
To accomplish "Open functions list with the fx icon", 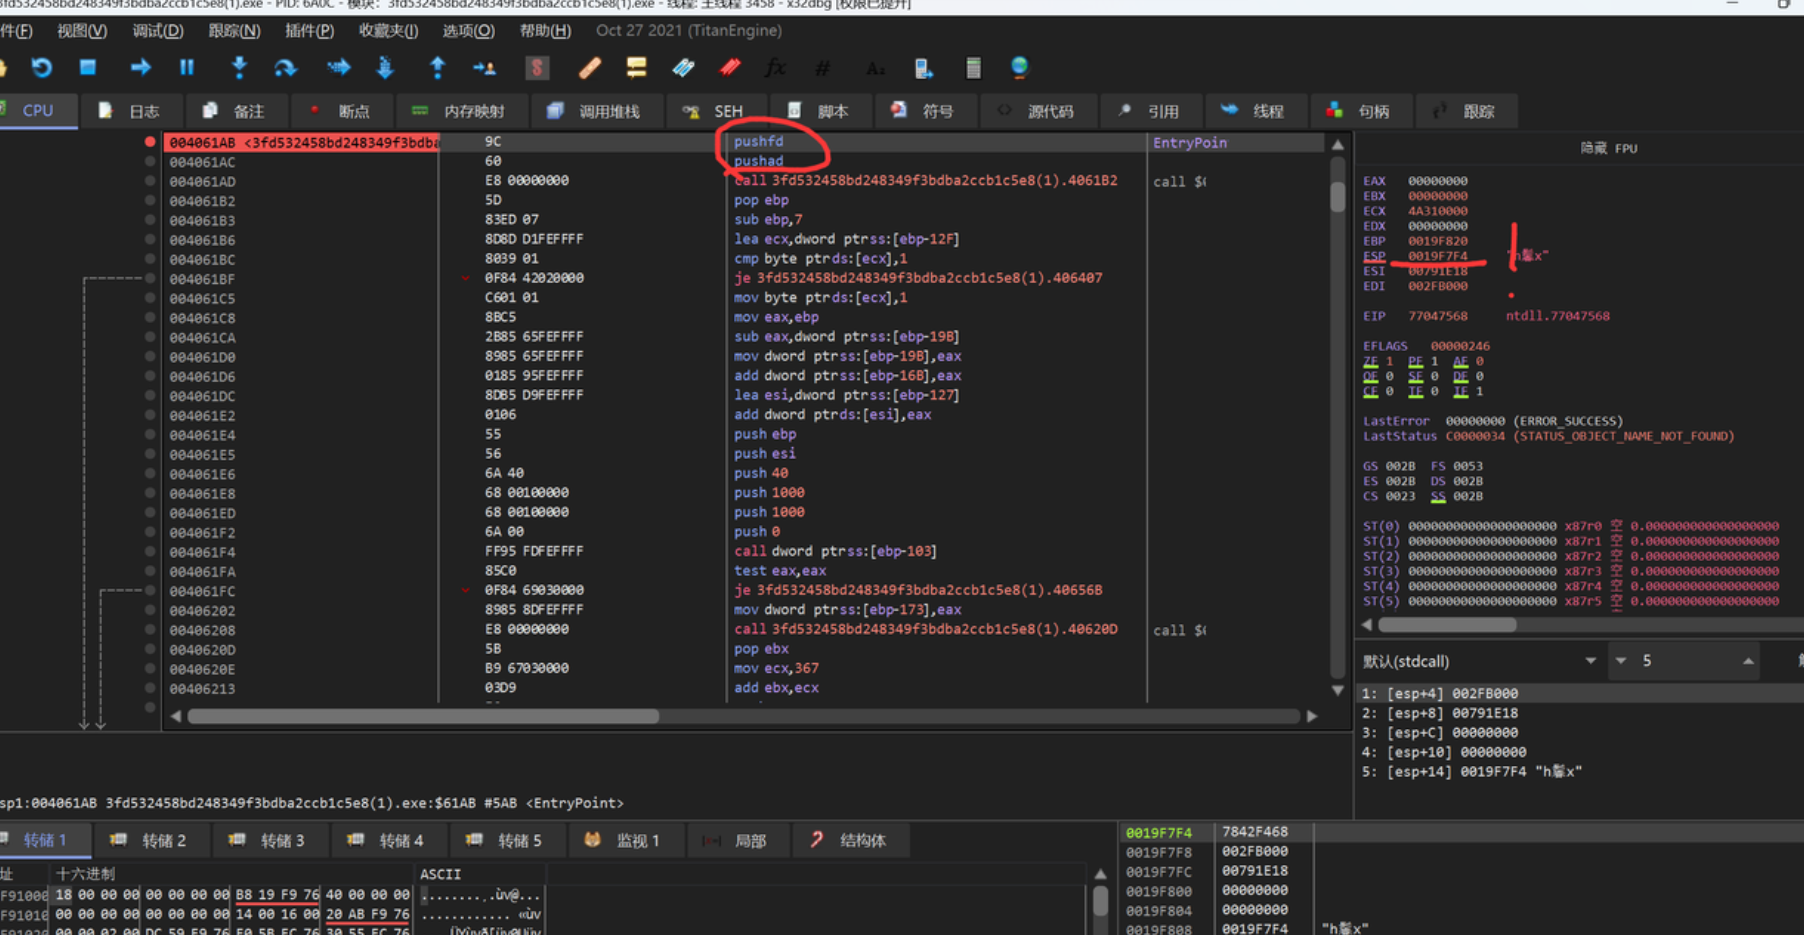I will tap(775, 68).
